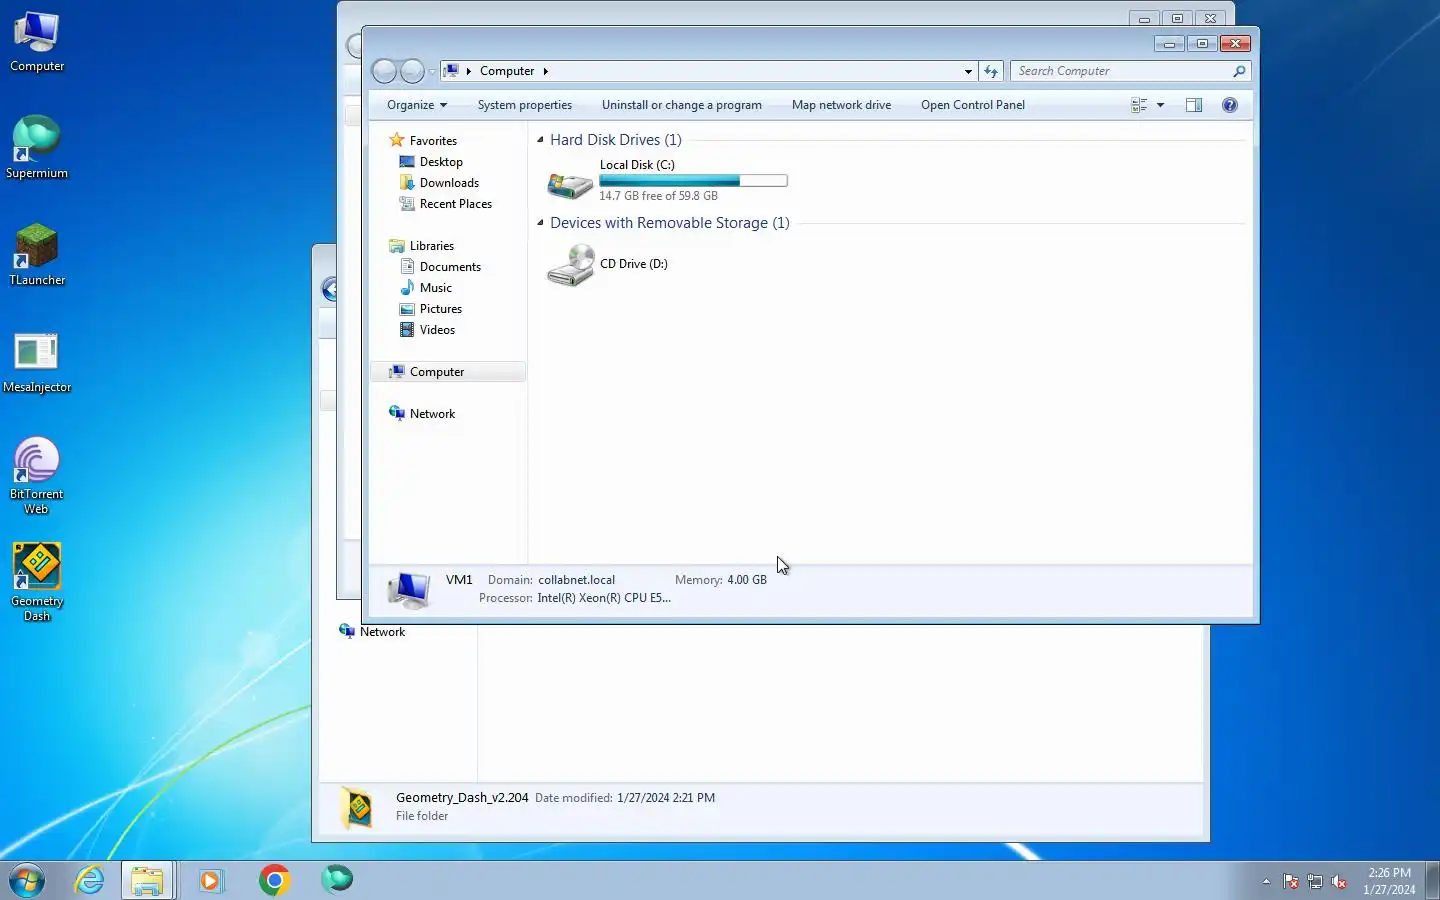Click Open Control Panel
The image size is (1440, 900).
click(973, 105)
